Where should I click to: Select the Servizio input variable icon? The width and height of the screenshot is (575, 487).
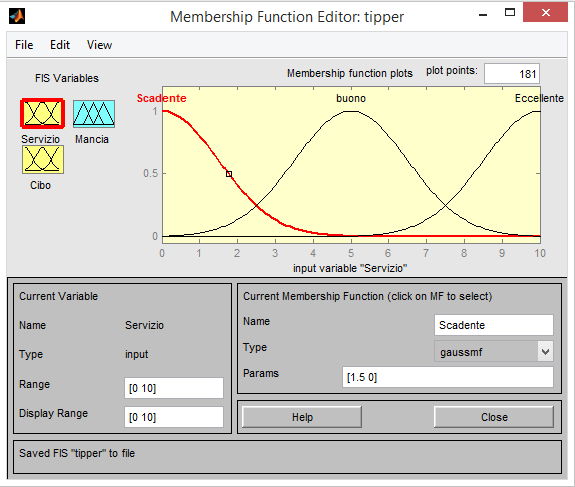(43, 113)
